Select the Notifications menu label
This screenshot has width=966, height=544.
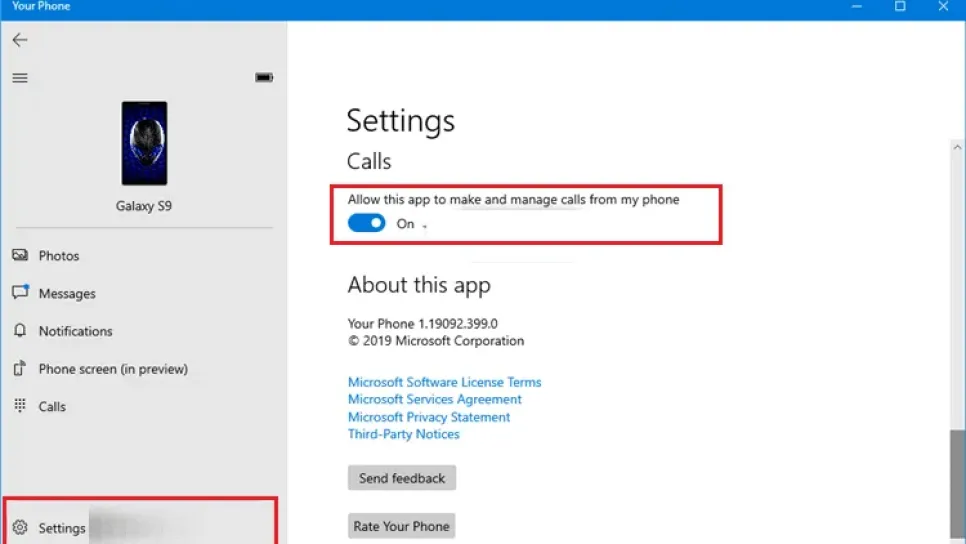76,331
